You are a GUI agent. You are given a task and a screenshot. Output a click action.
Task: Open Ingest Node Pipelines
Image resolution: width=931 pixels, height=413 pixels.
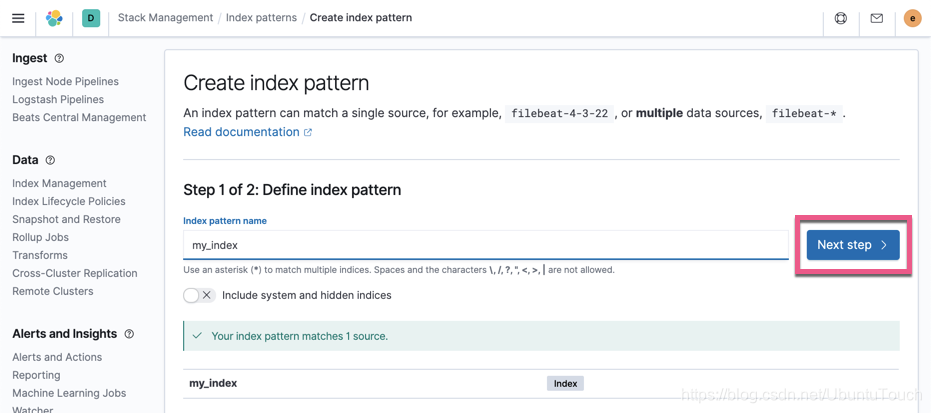pyautogui.click(x=65, y=82)
